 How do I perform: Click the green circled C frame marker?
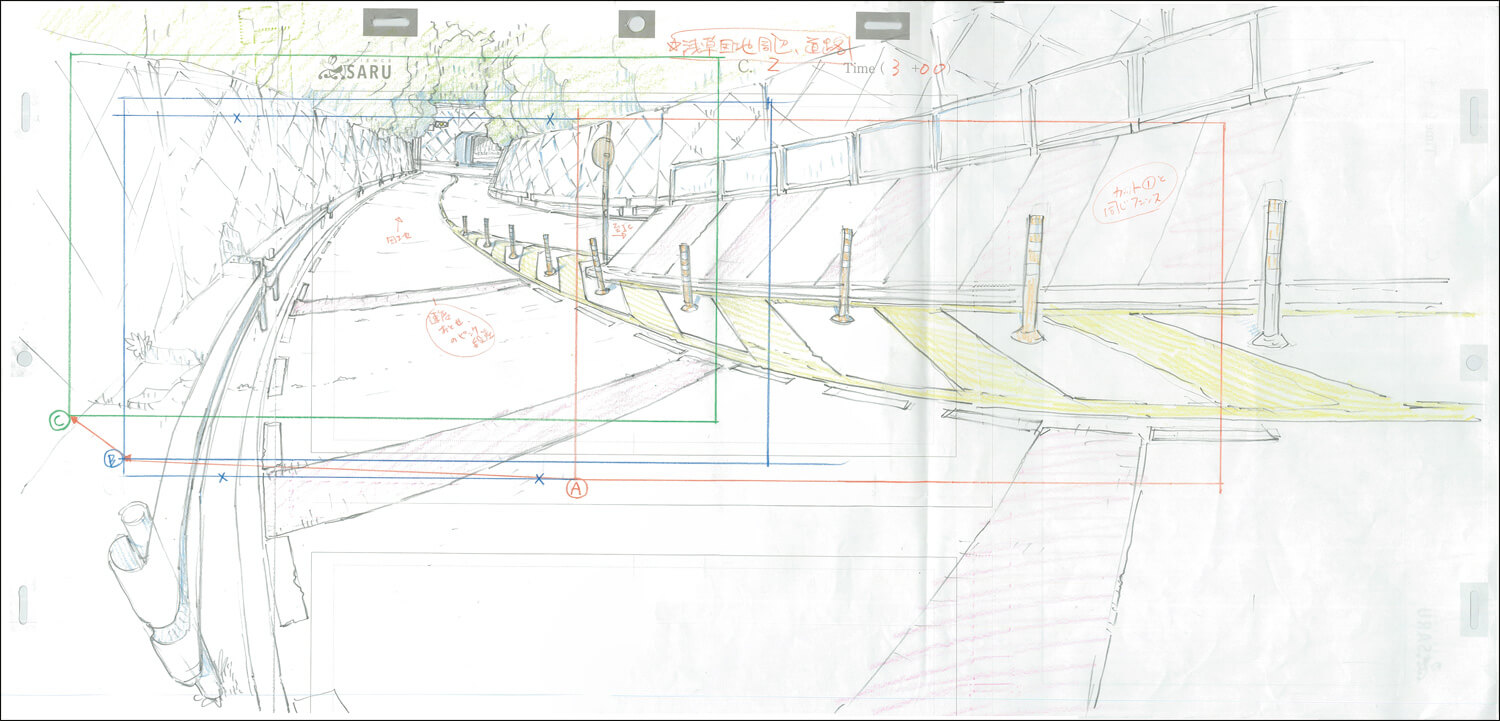point(59,421)
